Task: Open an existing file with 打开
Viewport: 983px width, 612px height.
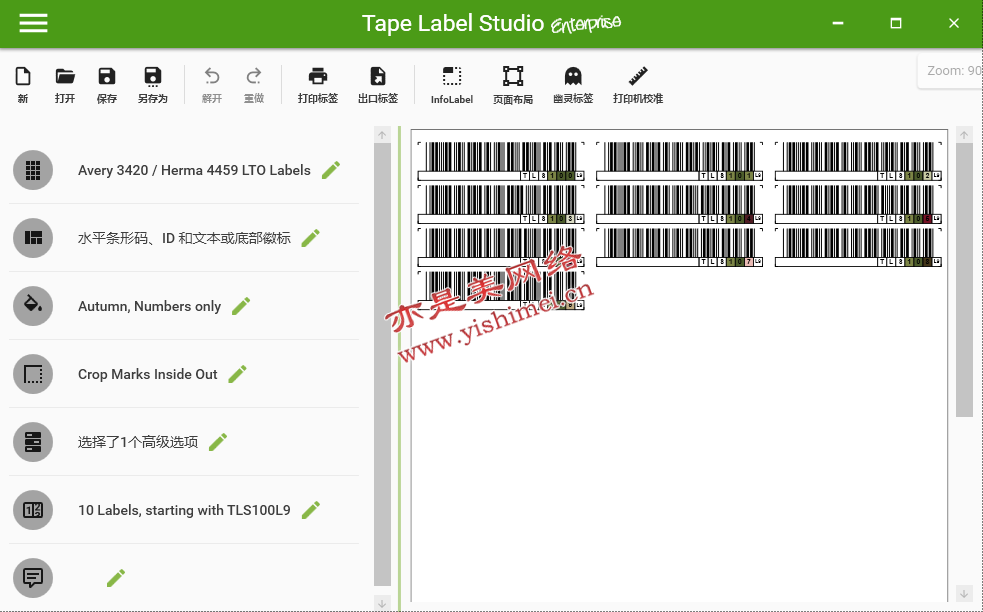Action: click(x=65, y=85)
